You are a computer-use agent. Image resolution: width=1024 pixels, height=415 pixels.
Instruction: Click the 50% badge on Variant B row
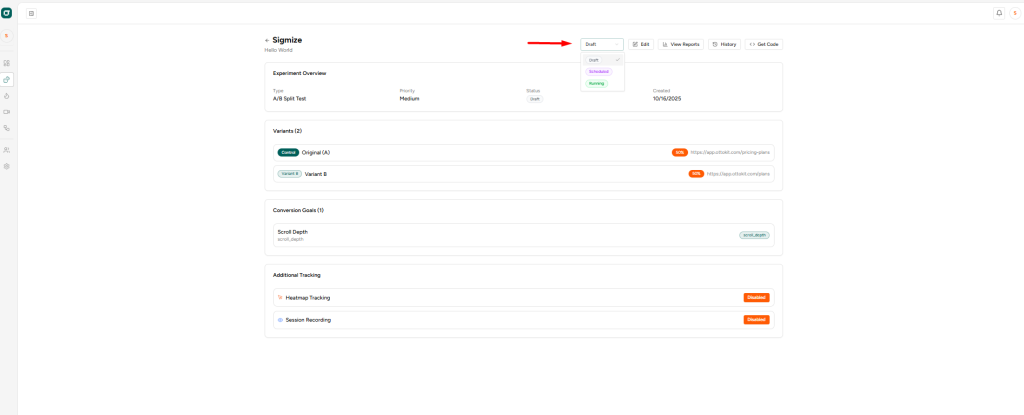pos(696,174)
